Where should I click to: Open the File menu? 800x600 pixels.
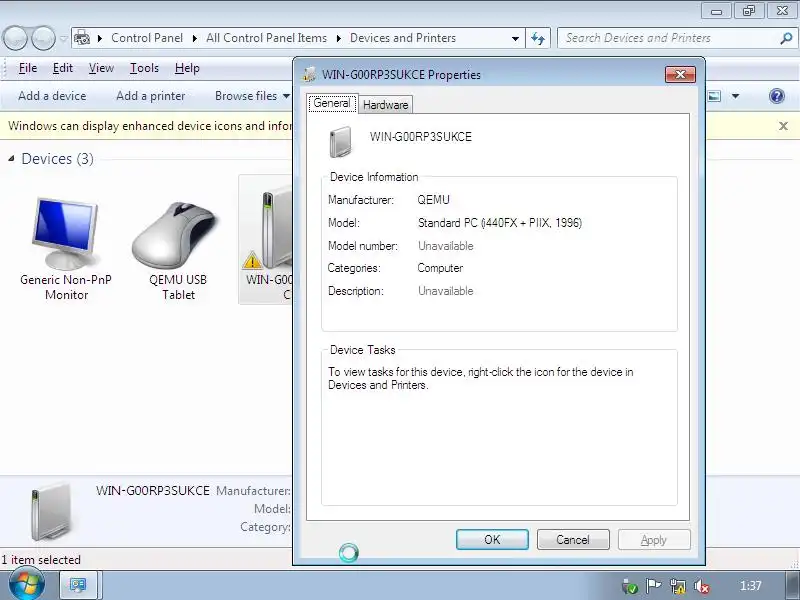pyautogui.click(x=28, y=68)
